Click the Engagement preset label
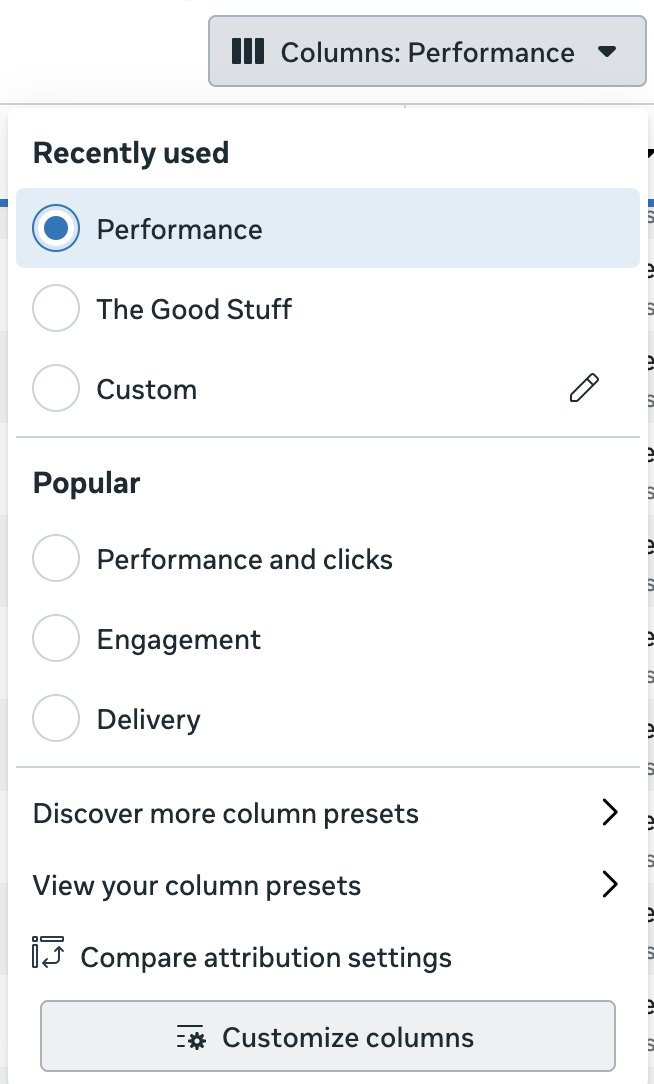 179,639
